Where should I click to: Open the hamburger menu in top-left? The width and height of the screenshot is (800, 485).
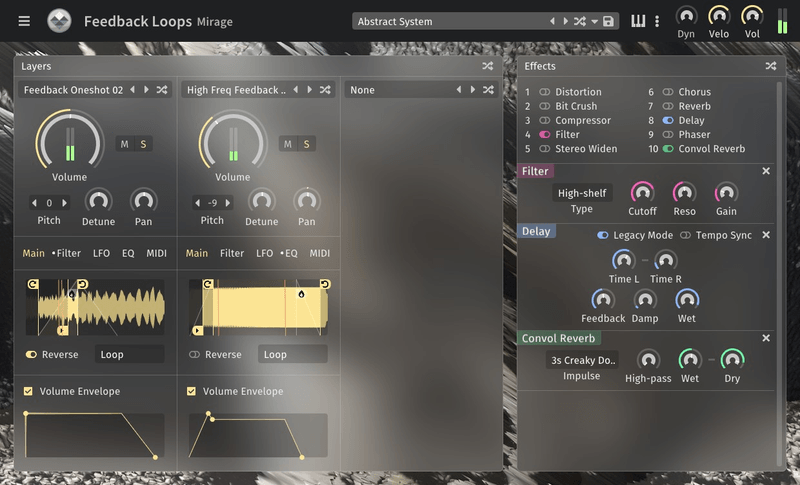24,21
